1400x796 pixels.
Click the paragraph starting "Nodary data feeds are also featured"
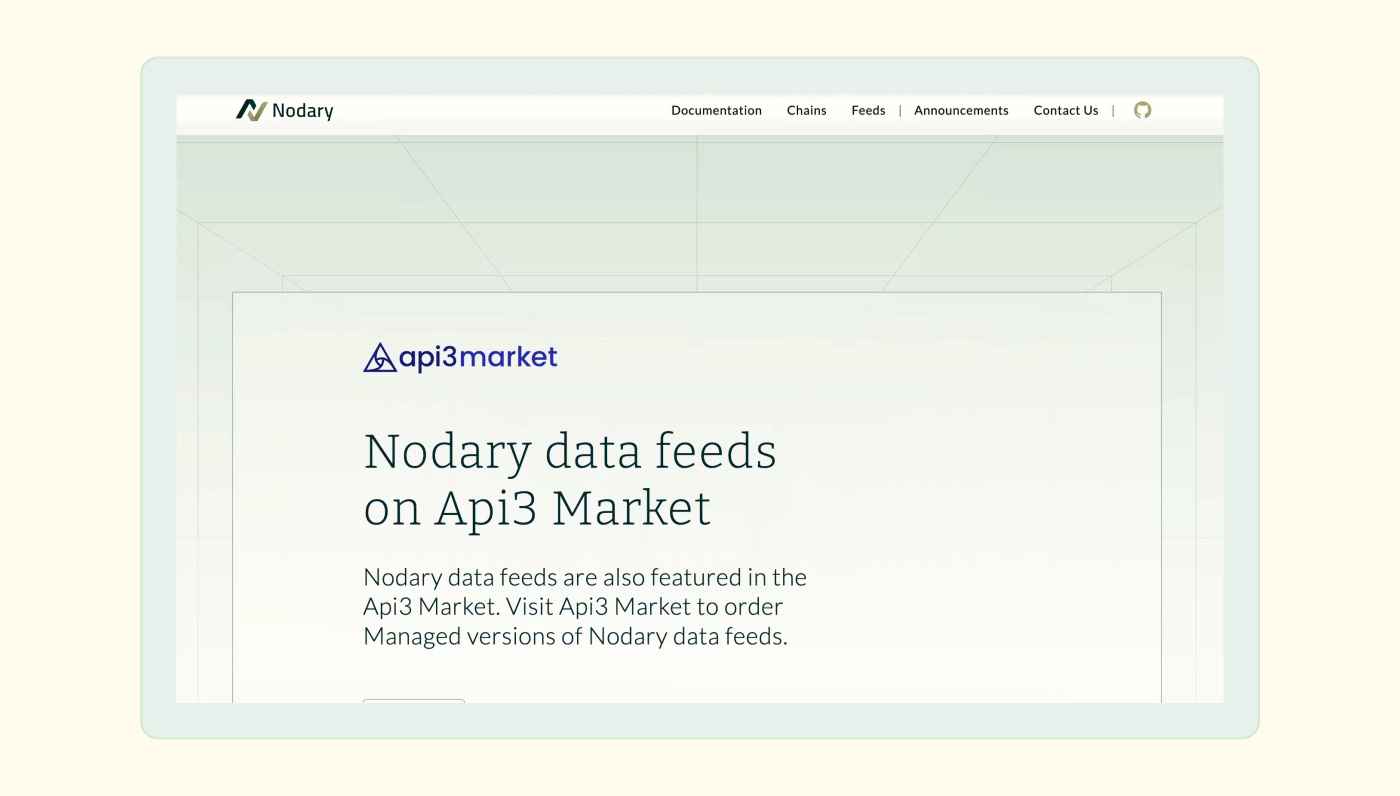(585, 607)
